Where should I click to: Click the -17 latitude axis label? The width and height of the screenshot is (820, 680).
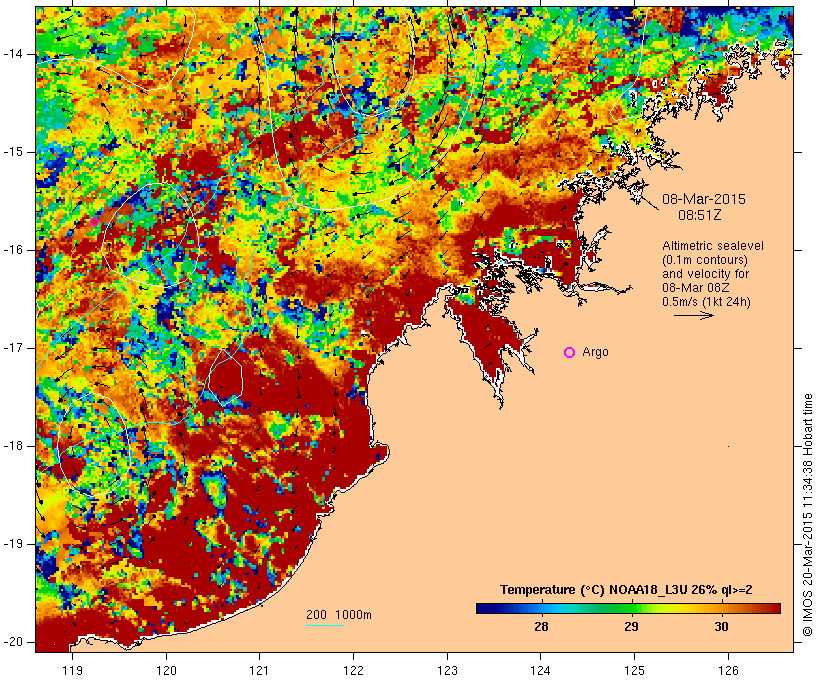coord(13,348)
